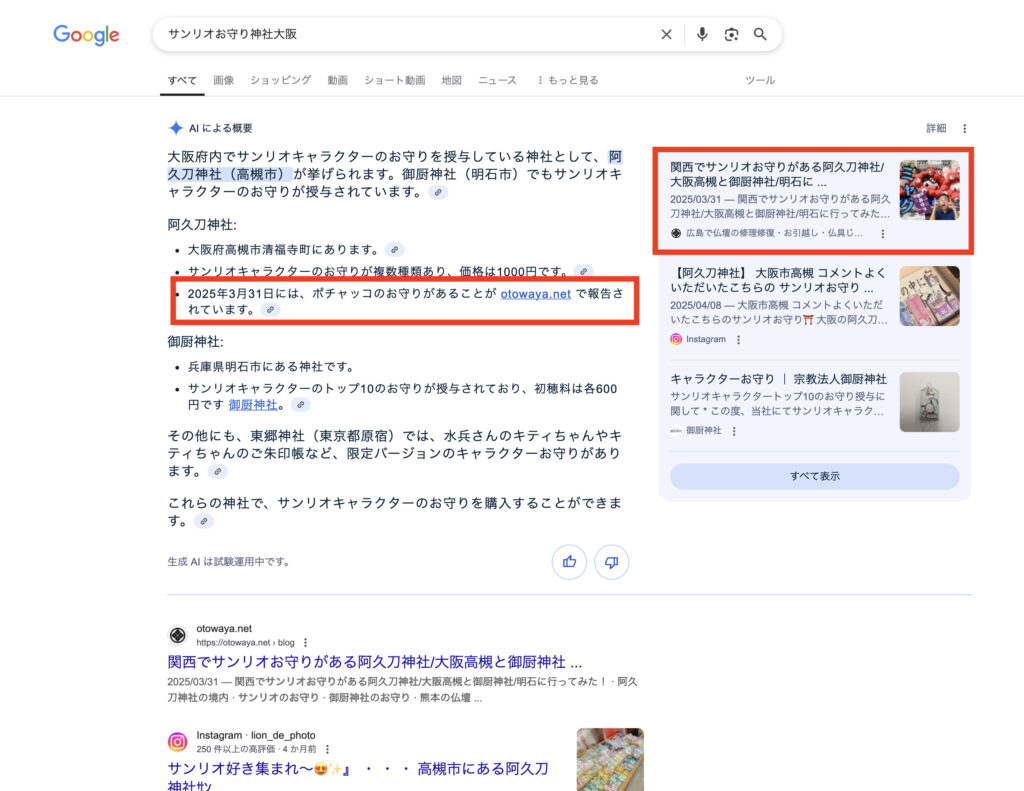1024x791 pixels.
Task: Open three-dot menu on Instagram source card
Action: [739, 340]
